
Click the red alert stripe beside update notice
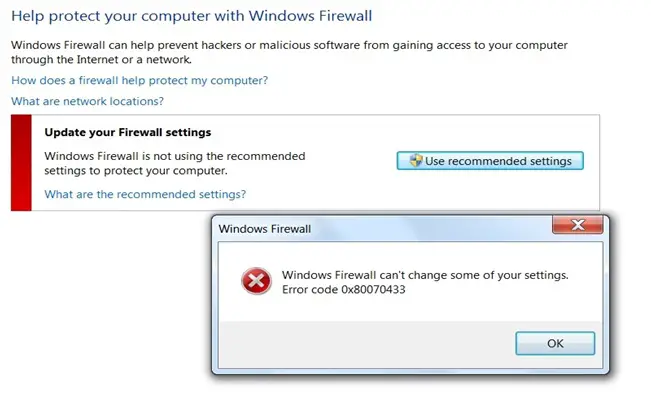click(x=21, y=162)
